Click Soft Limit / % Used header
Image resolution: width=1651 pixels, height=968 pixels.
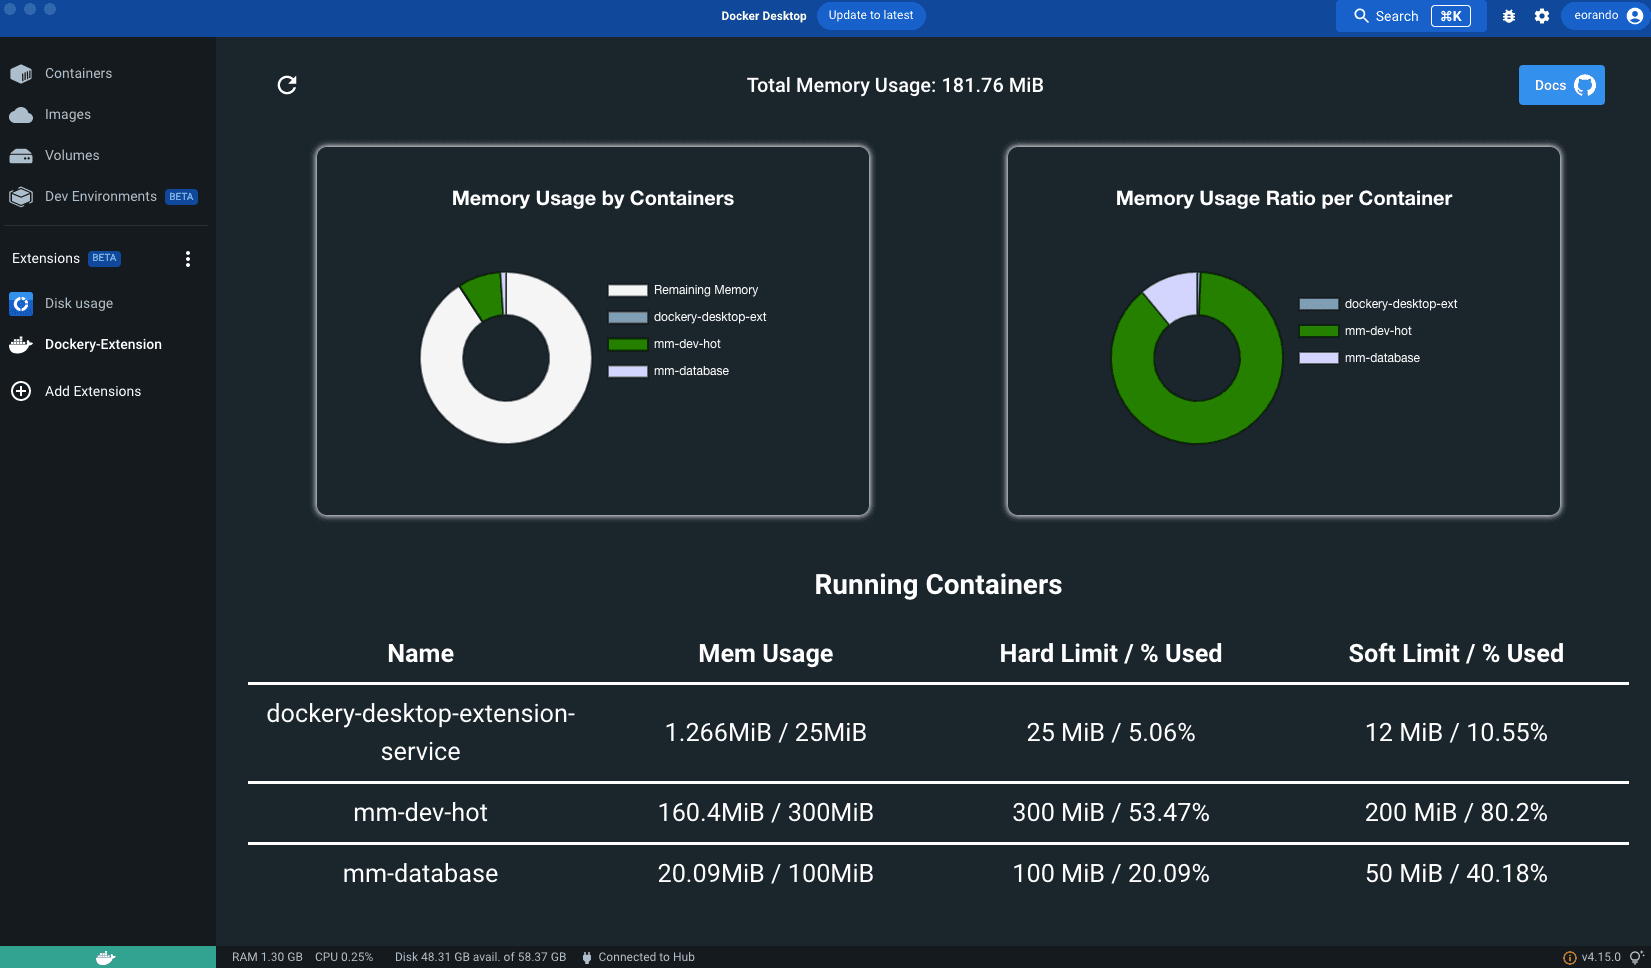click(x=1456, y=653)
